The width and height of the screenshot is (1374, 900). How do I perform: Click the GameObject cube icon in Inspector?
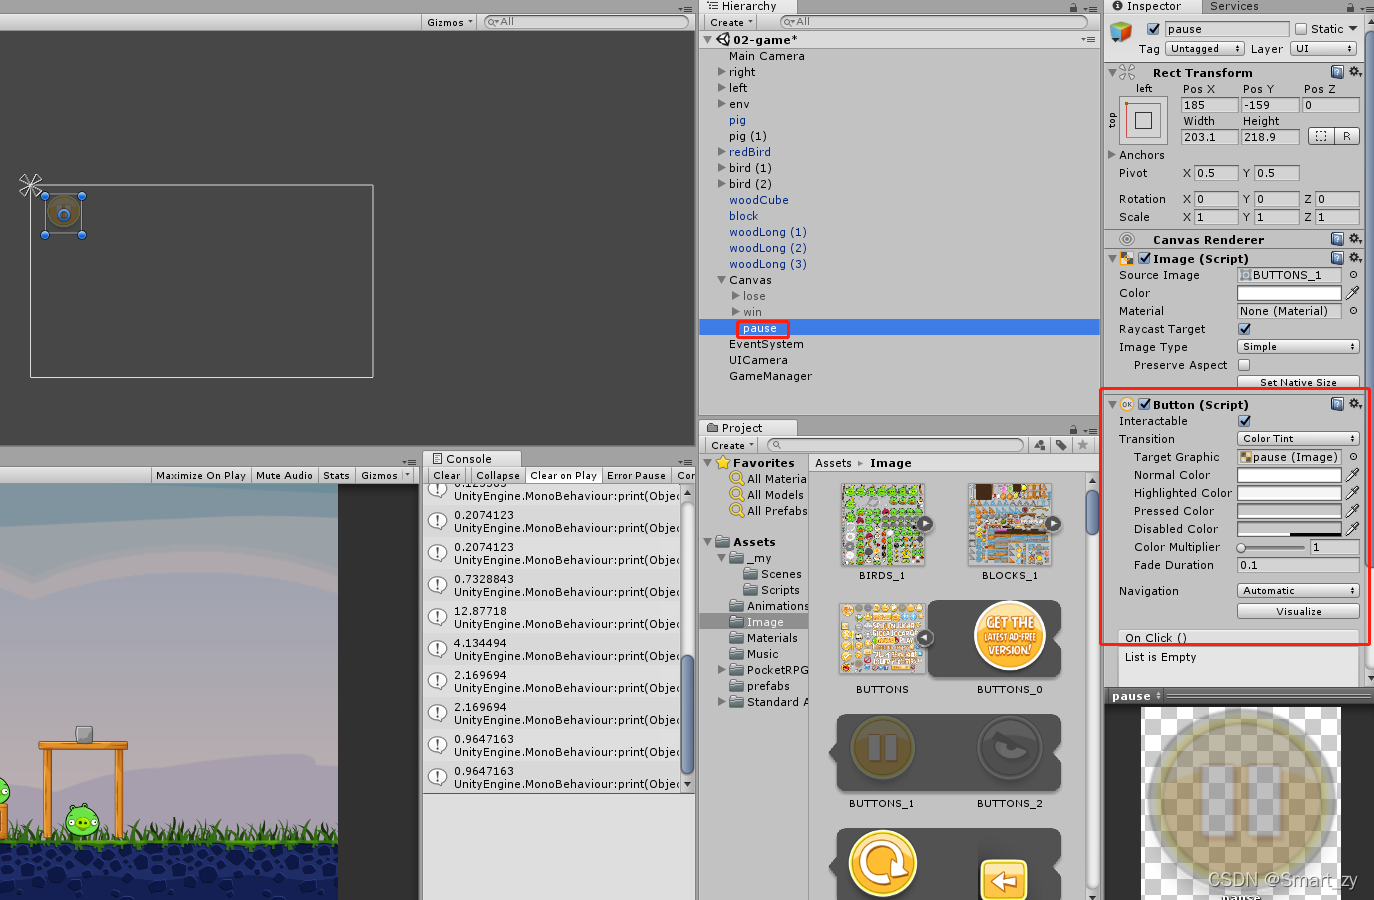pyautogui.click(x=1121, y=33)
